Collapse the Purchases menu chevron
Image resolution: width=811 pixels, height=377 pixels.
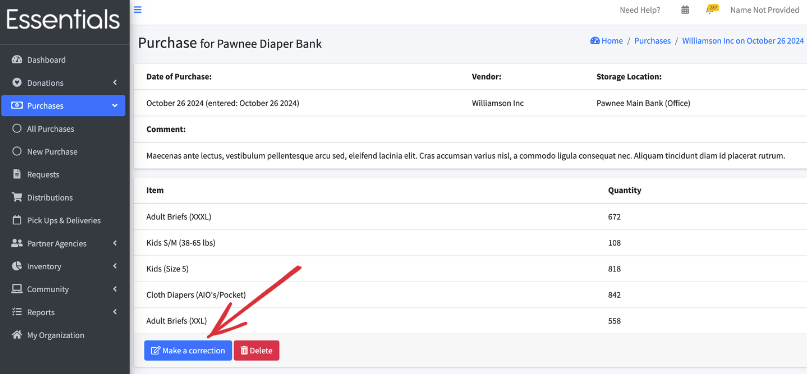115,105
